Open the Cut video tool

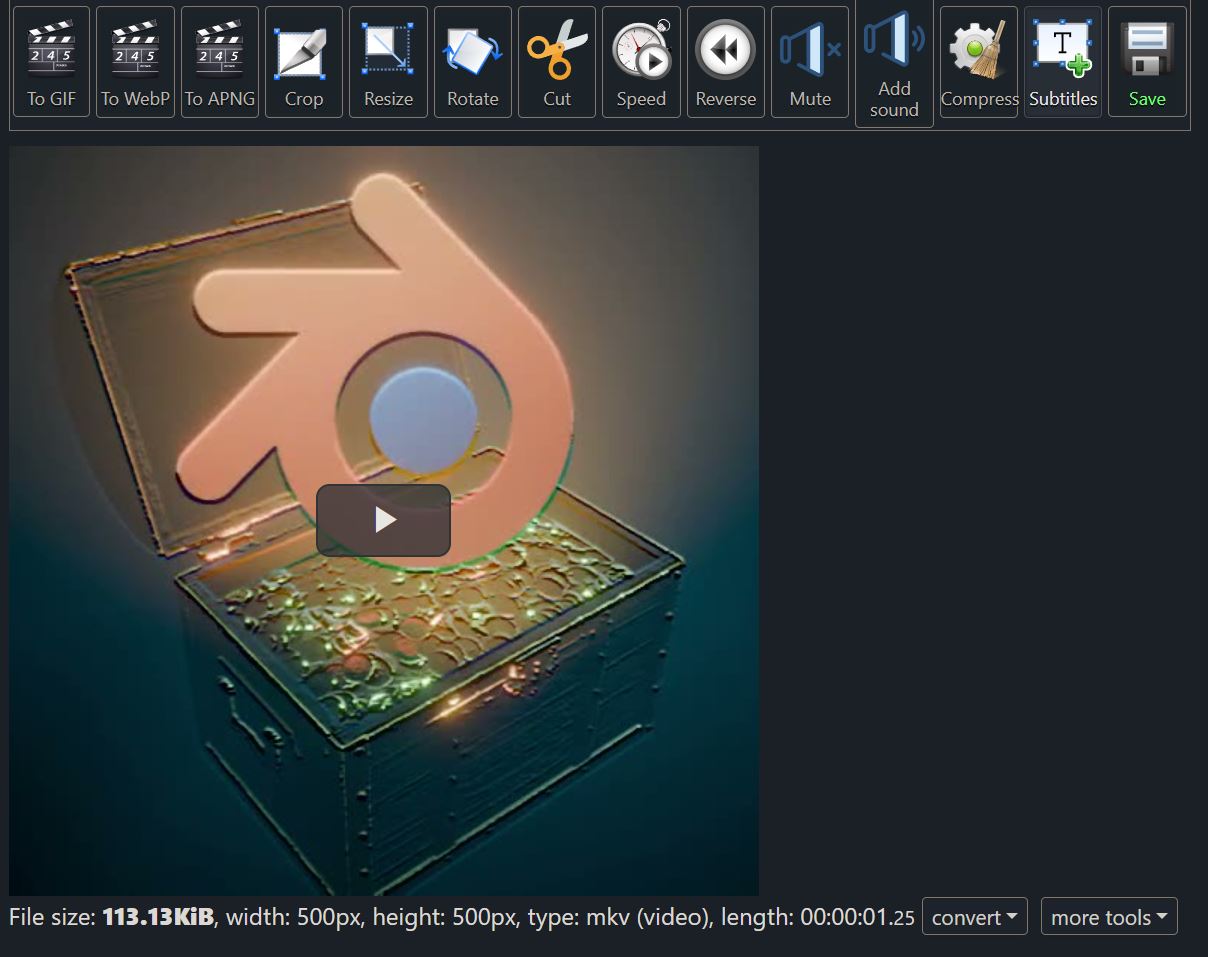coord(557,62)
